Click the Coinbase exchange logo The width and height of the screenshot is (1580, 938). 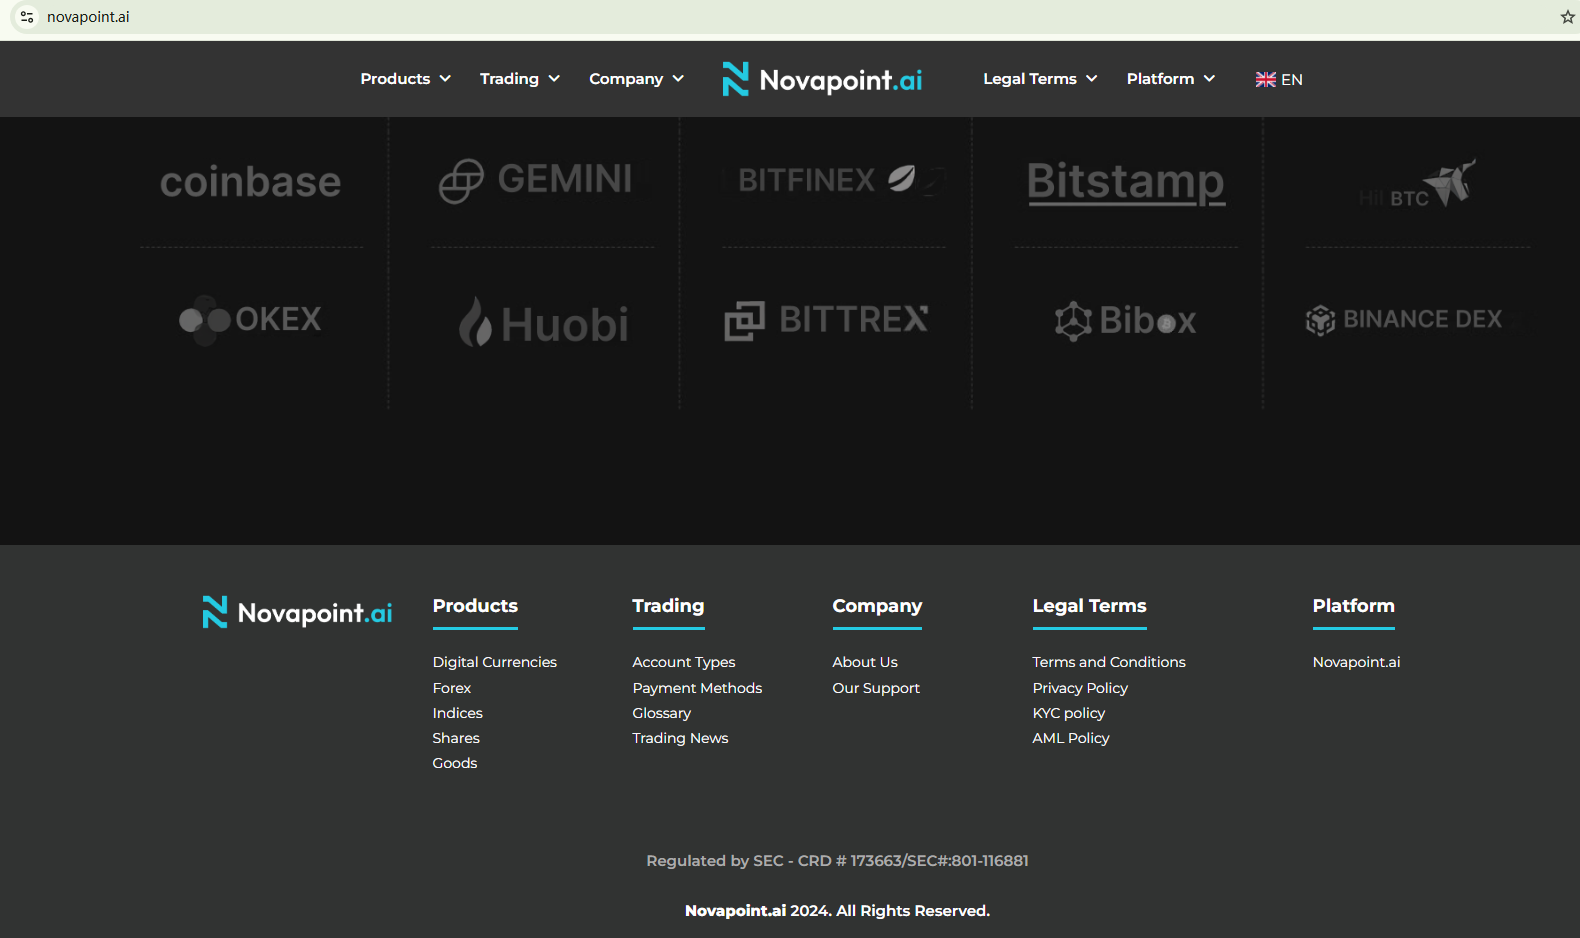(x=251, y=182)
